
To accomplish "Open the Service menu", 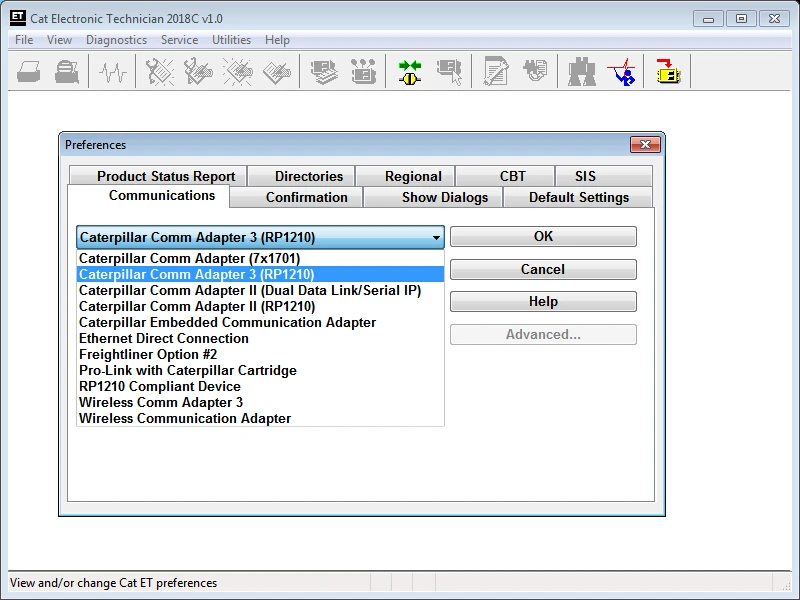I will click(x=179, y=40).
